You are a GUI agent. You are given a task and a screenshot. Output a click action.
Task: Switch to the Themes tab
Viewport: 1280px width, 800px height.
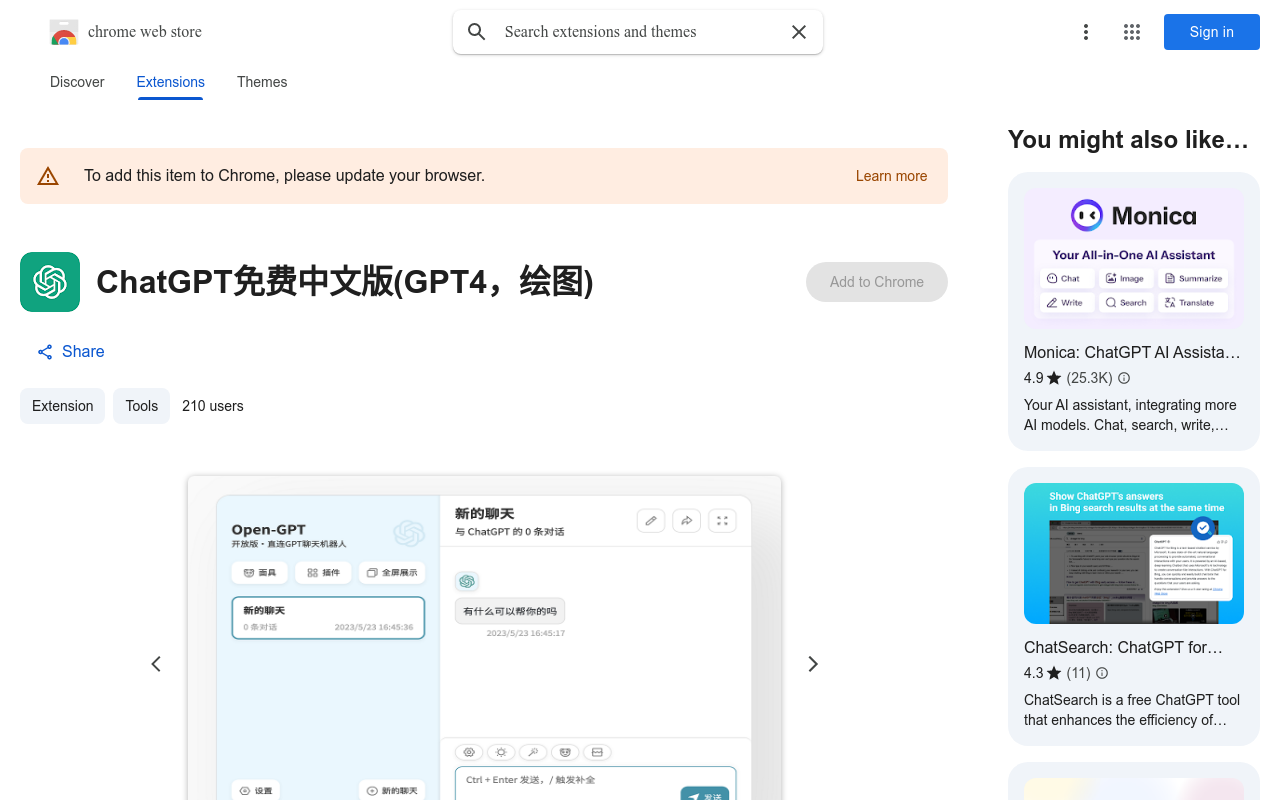(x=261, y=82)
